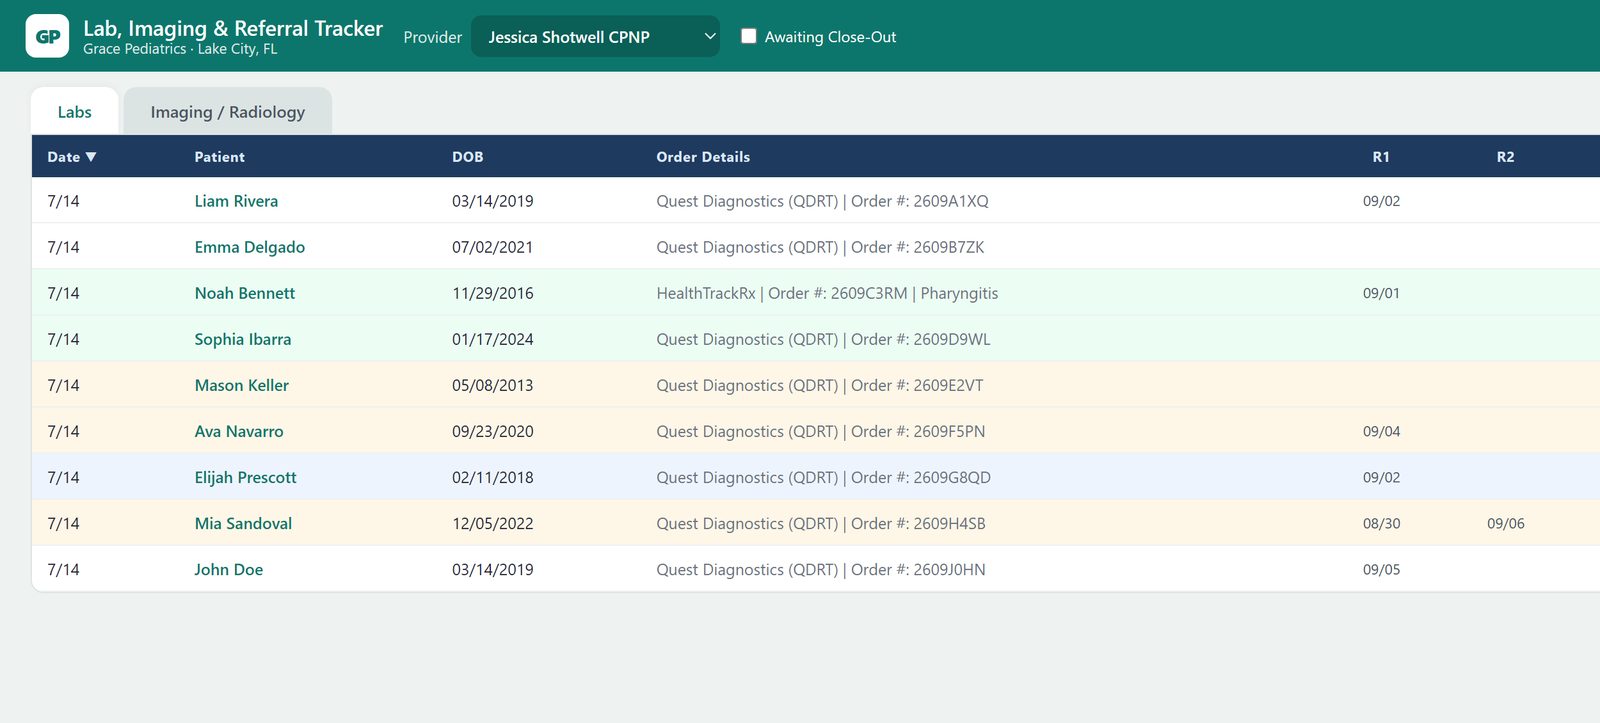Click the Lab, Imaging & Referral Tracker title
The height and width of the screenshot is (723, 1600).
point(233,28)
